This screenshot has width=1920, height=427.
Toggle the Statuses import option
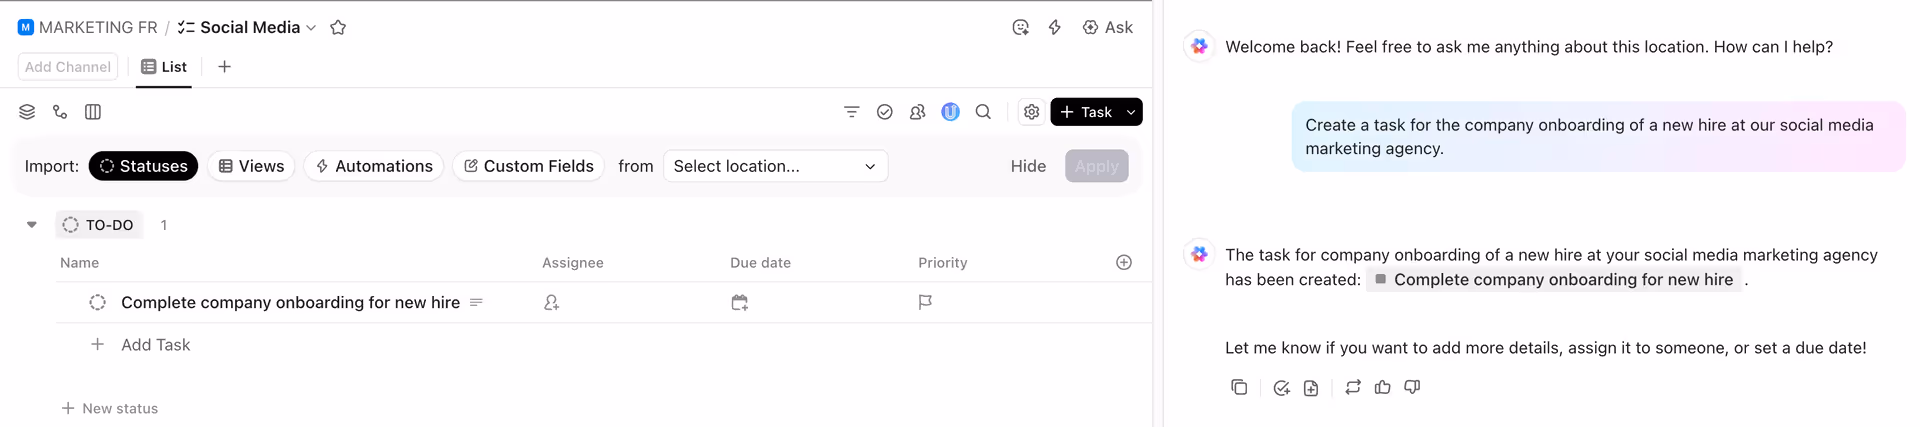[x=143, y=166]
